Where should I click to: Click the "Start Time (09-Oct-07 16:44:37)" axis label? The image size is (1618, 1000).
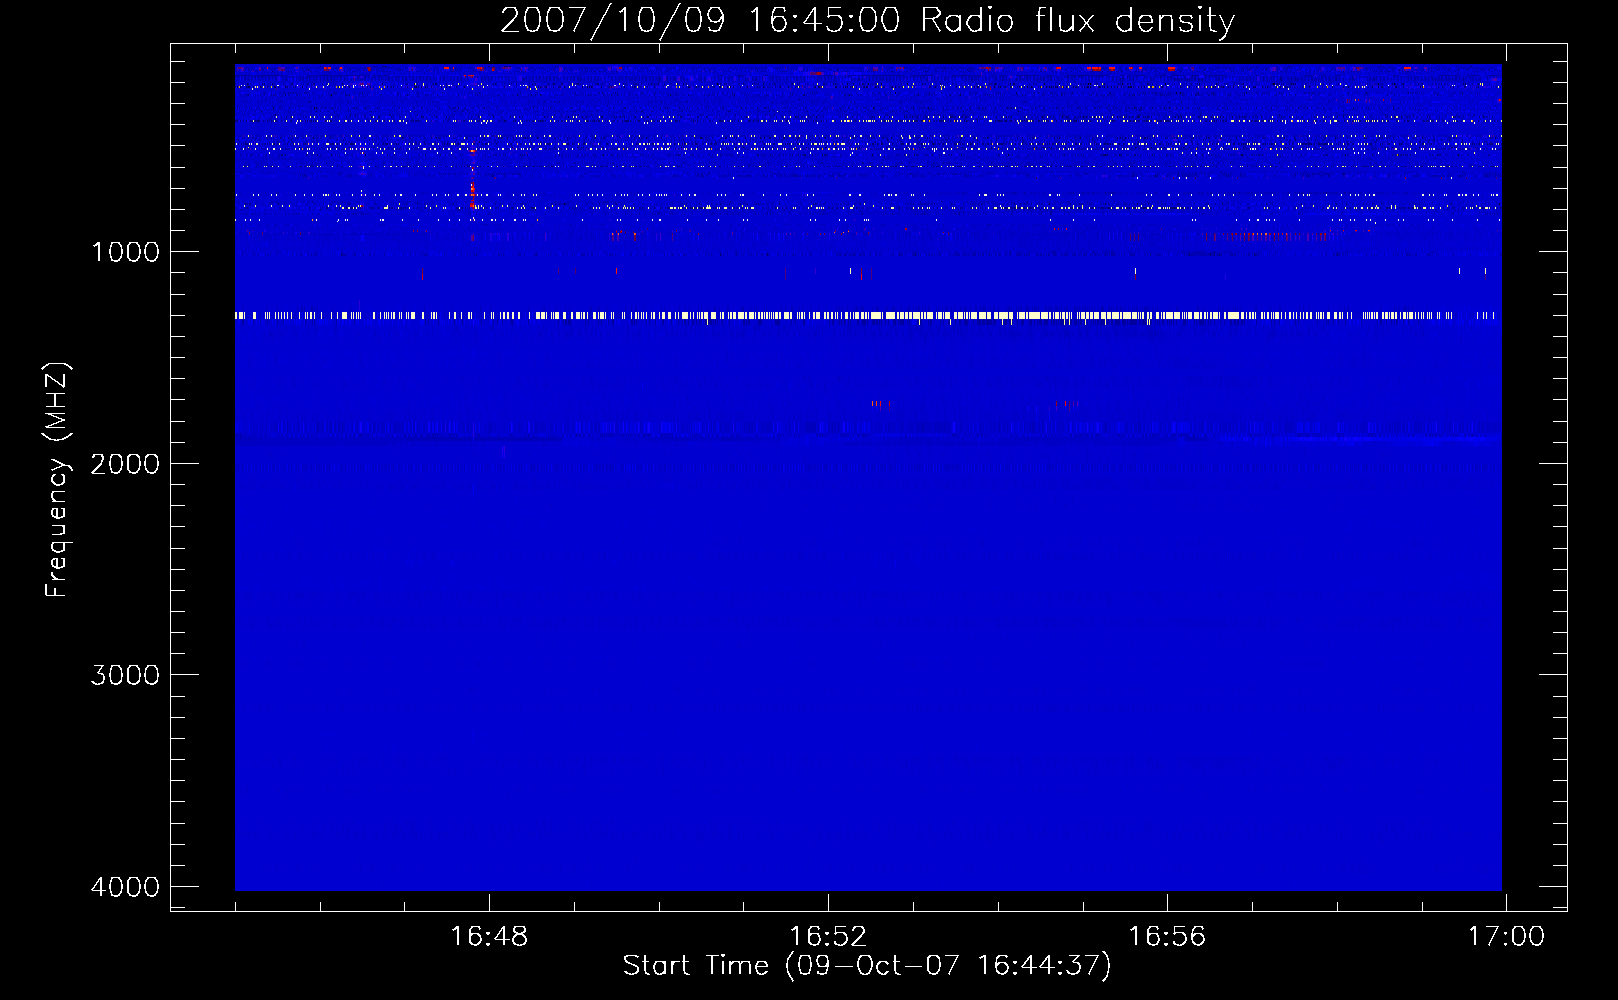(x=867, y=966)
